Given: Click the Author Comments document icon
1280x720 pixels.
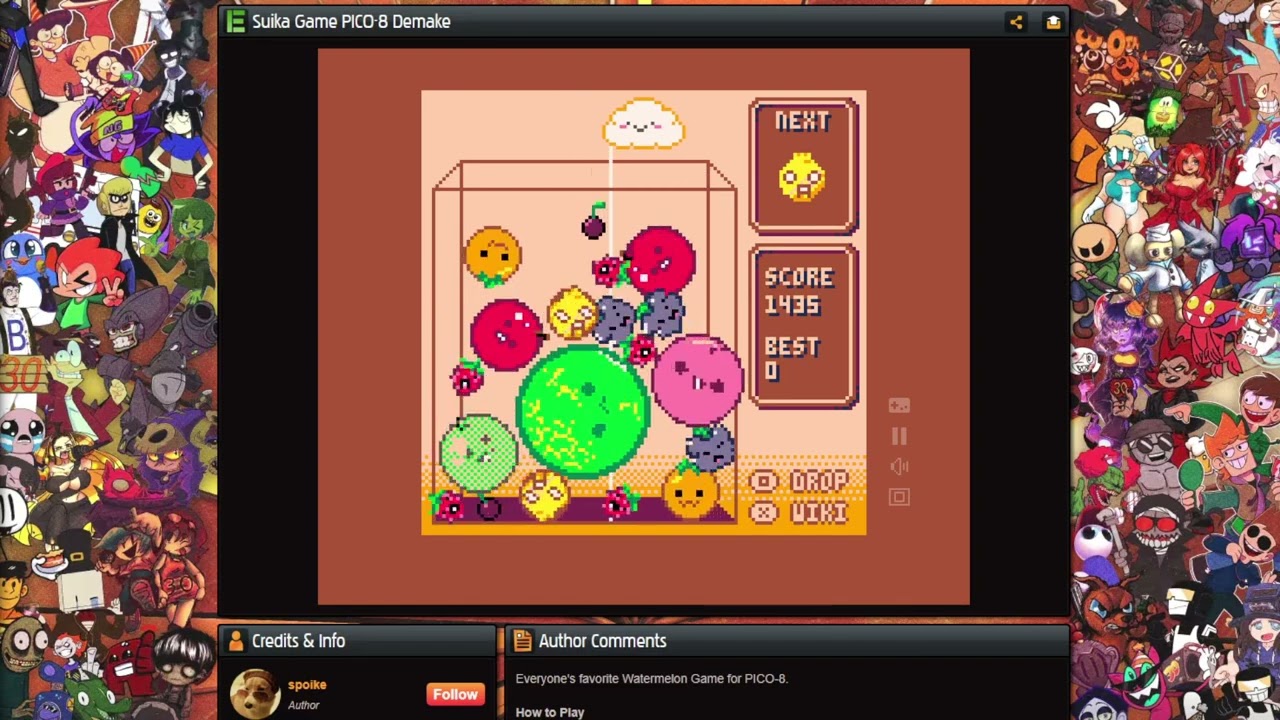Looking at the screenshot, I should pyautogui.click(x=522, y=641).
